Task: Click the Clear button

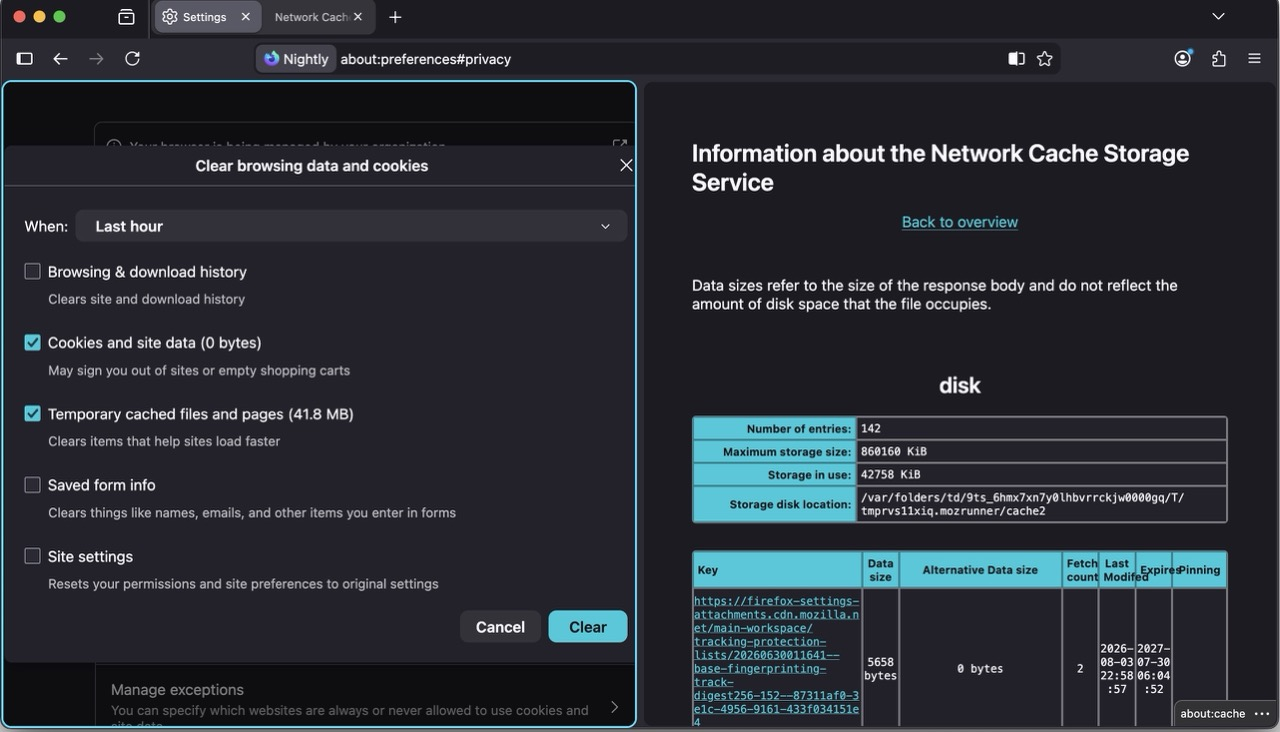Action: pos(588,627)
